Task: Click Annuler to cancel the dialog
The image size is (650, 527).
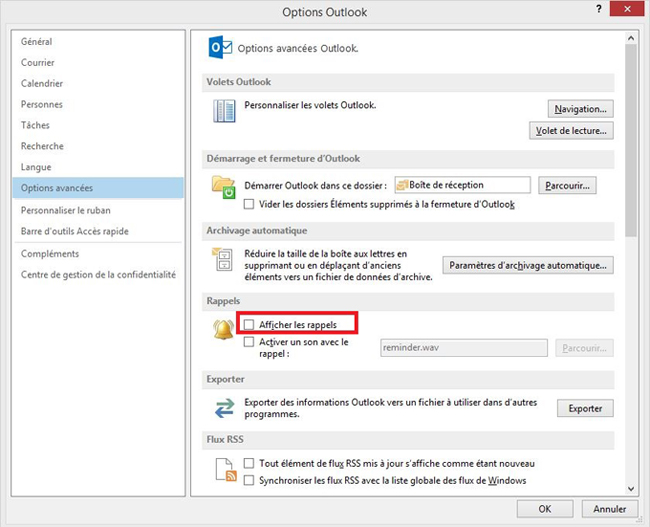Action: click(x=609, y=509)
